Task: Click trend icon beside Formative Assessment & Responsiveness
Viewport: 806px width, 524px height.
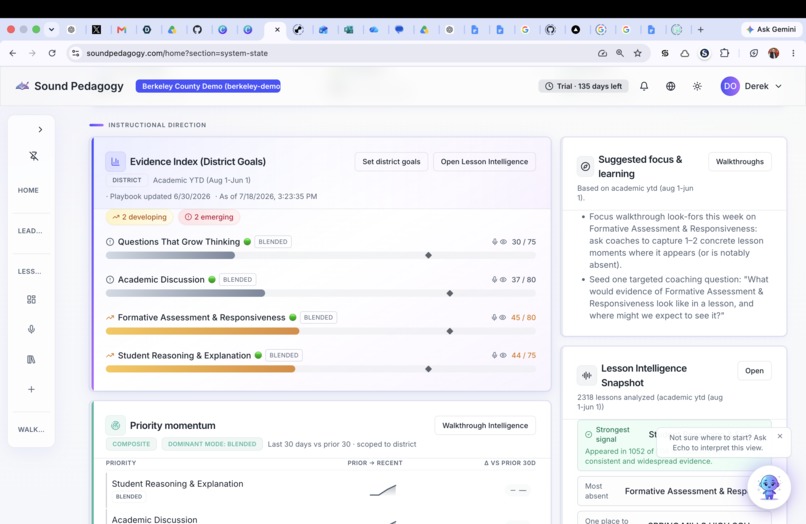Action: 110,317
